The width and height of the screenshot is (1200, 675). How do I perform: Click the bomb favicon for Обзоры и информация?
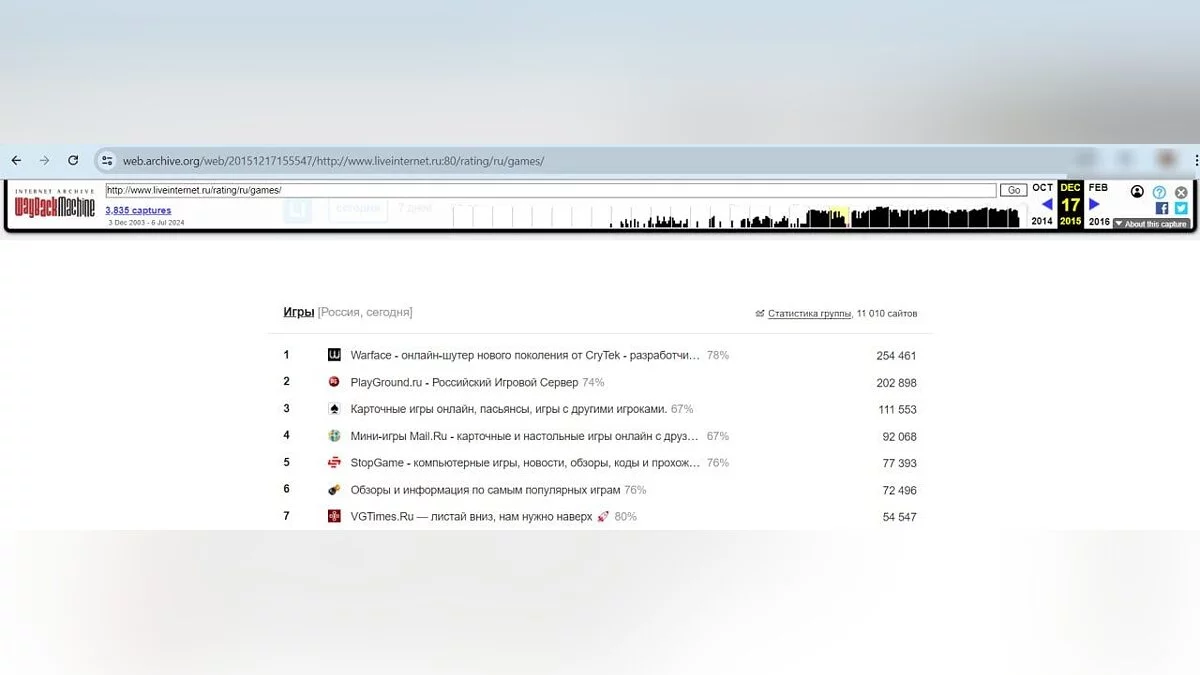pyautogui.click(x=334, y=490)
